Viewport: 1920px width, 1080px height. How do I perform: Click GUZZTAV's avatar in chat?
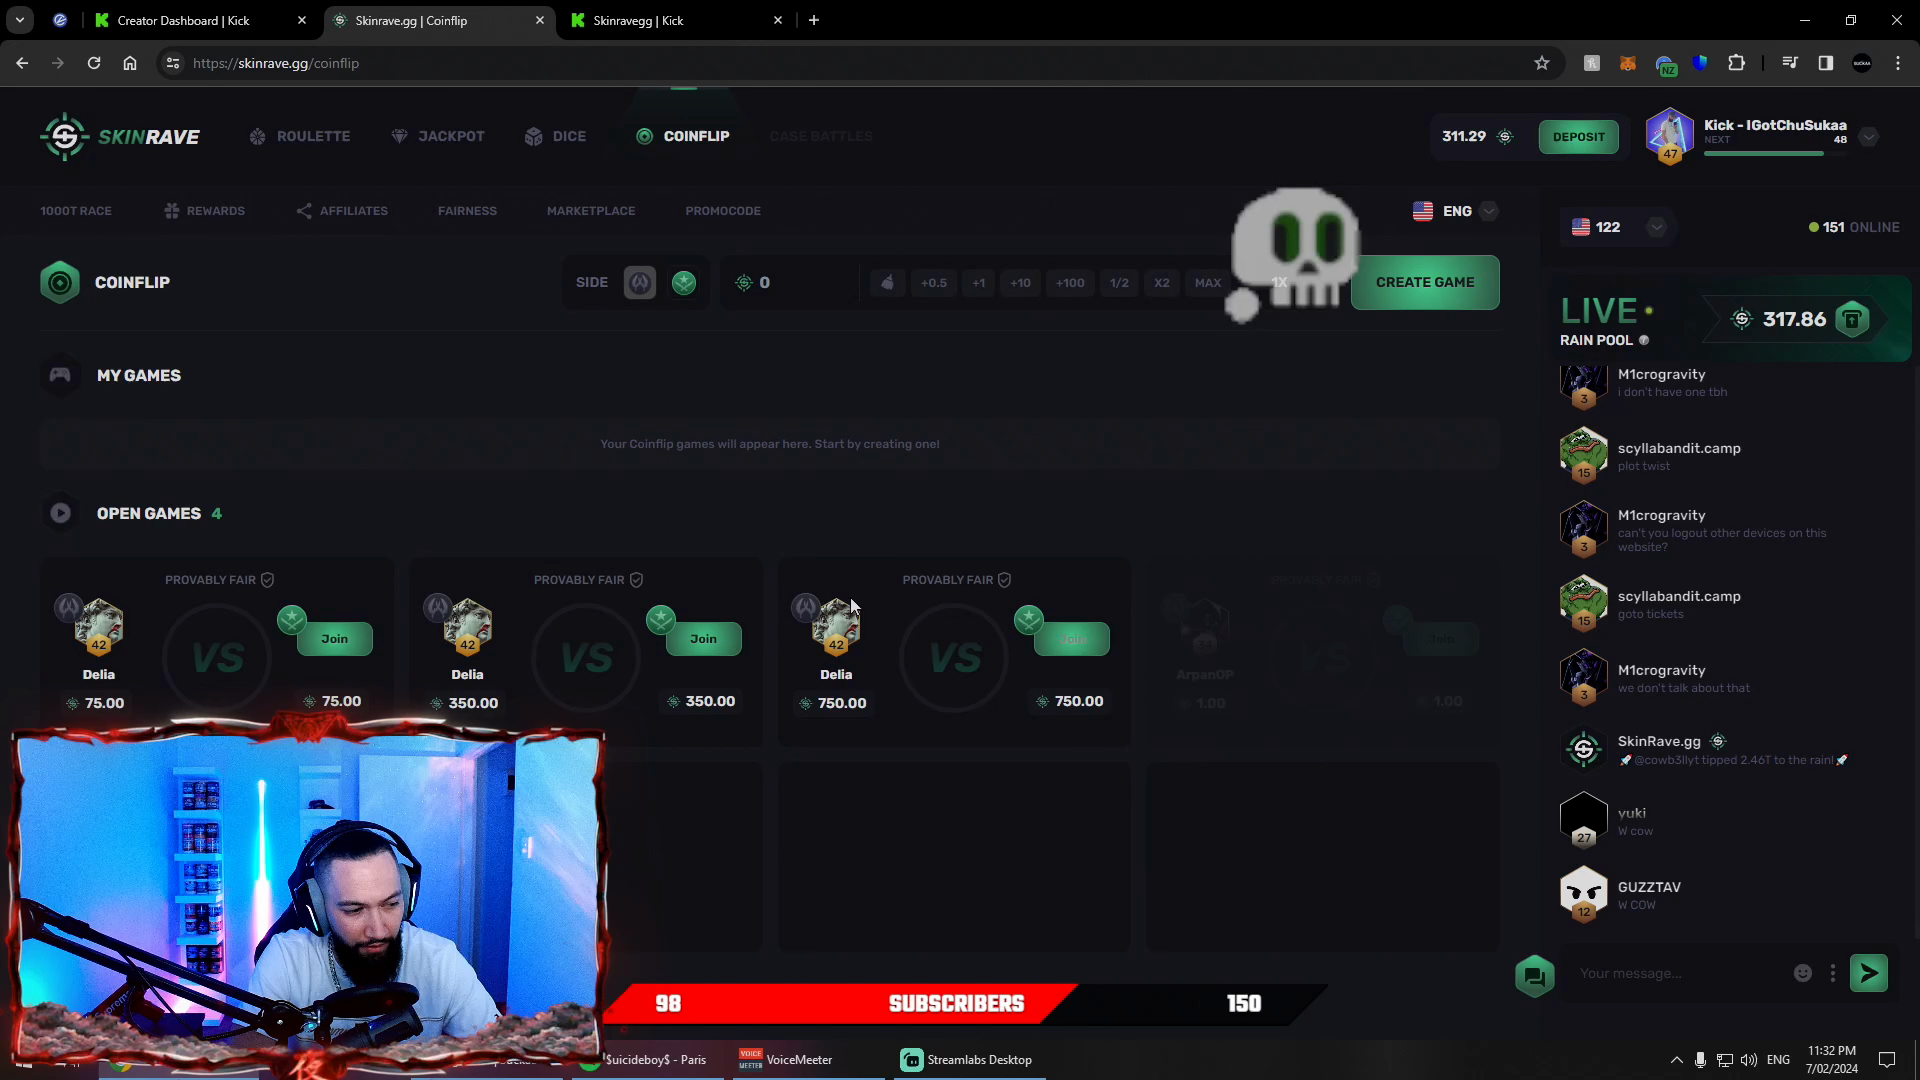tap(1583, 892)
